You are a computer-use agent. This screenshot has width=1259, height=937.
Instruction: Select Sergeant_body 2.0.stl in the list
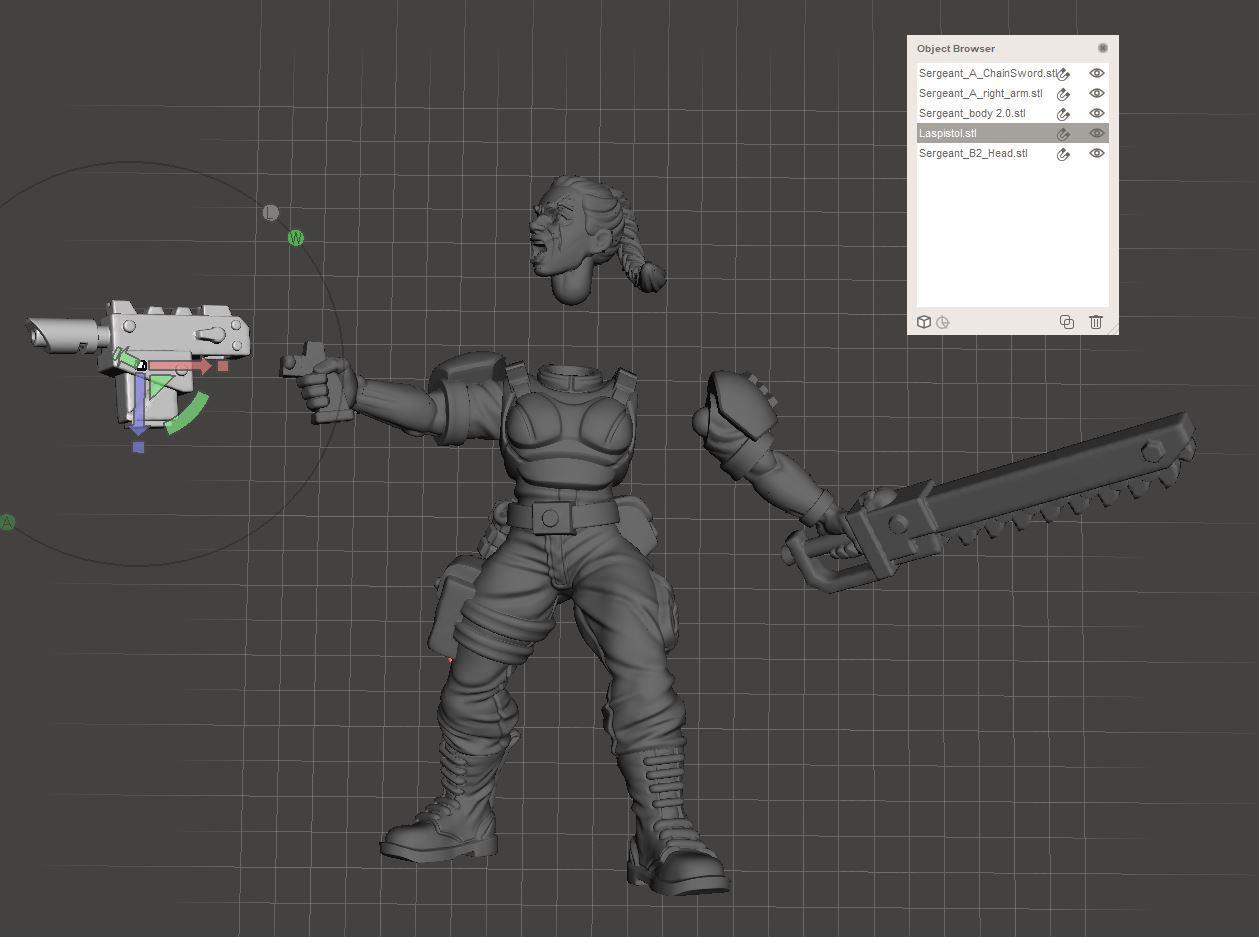point(971,113)
